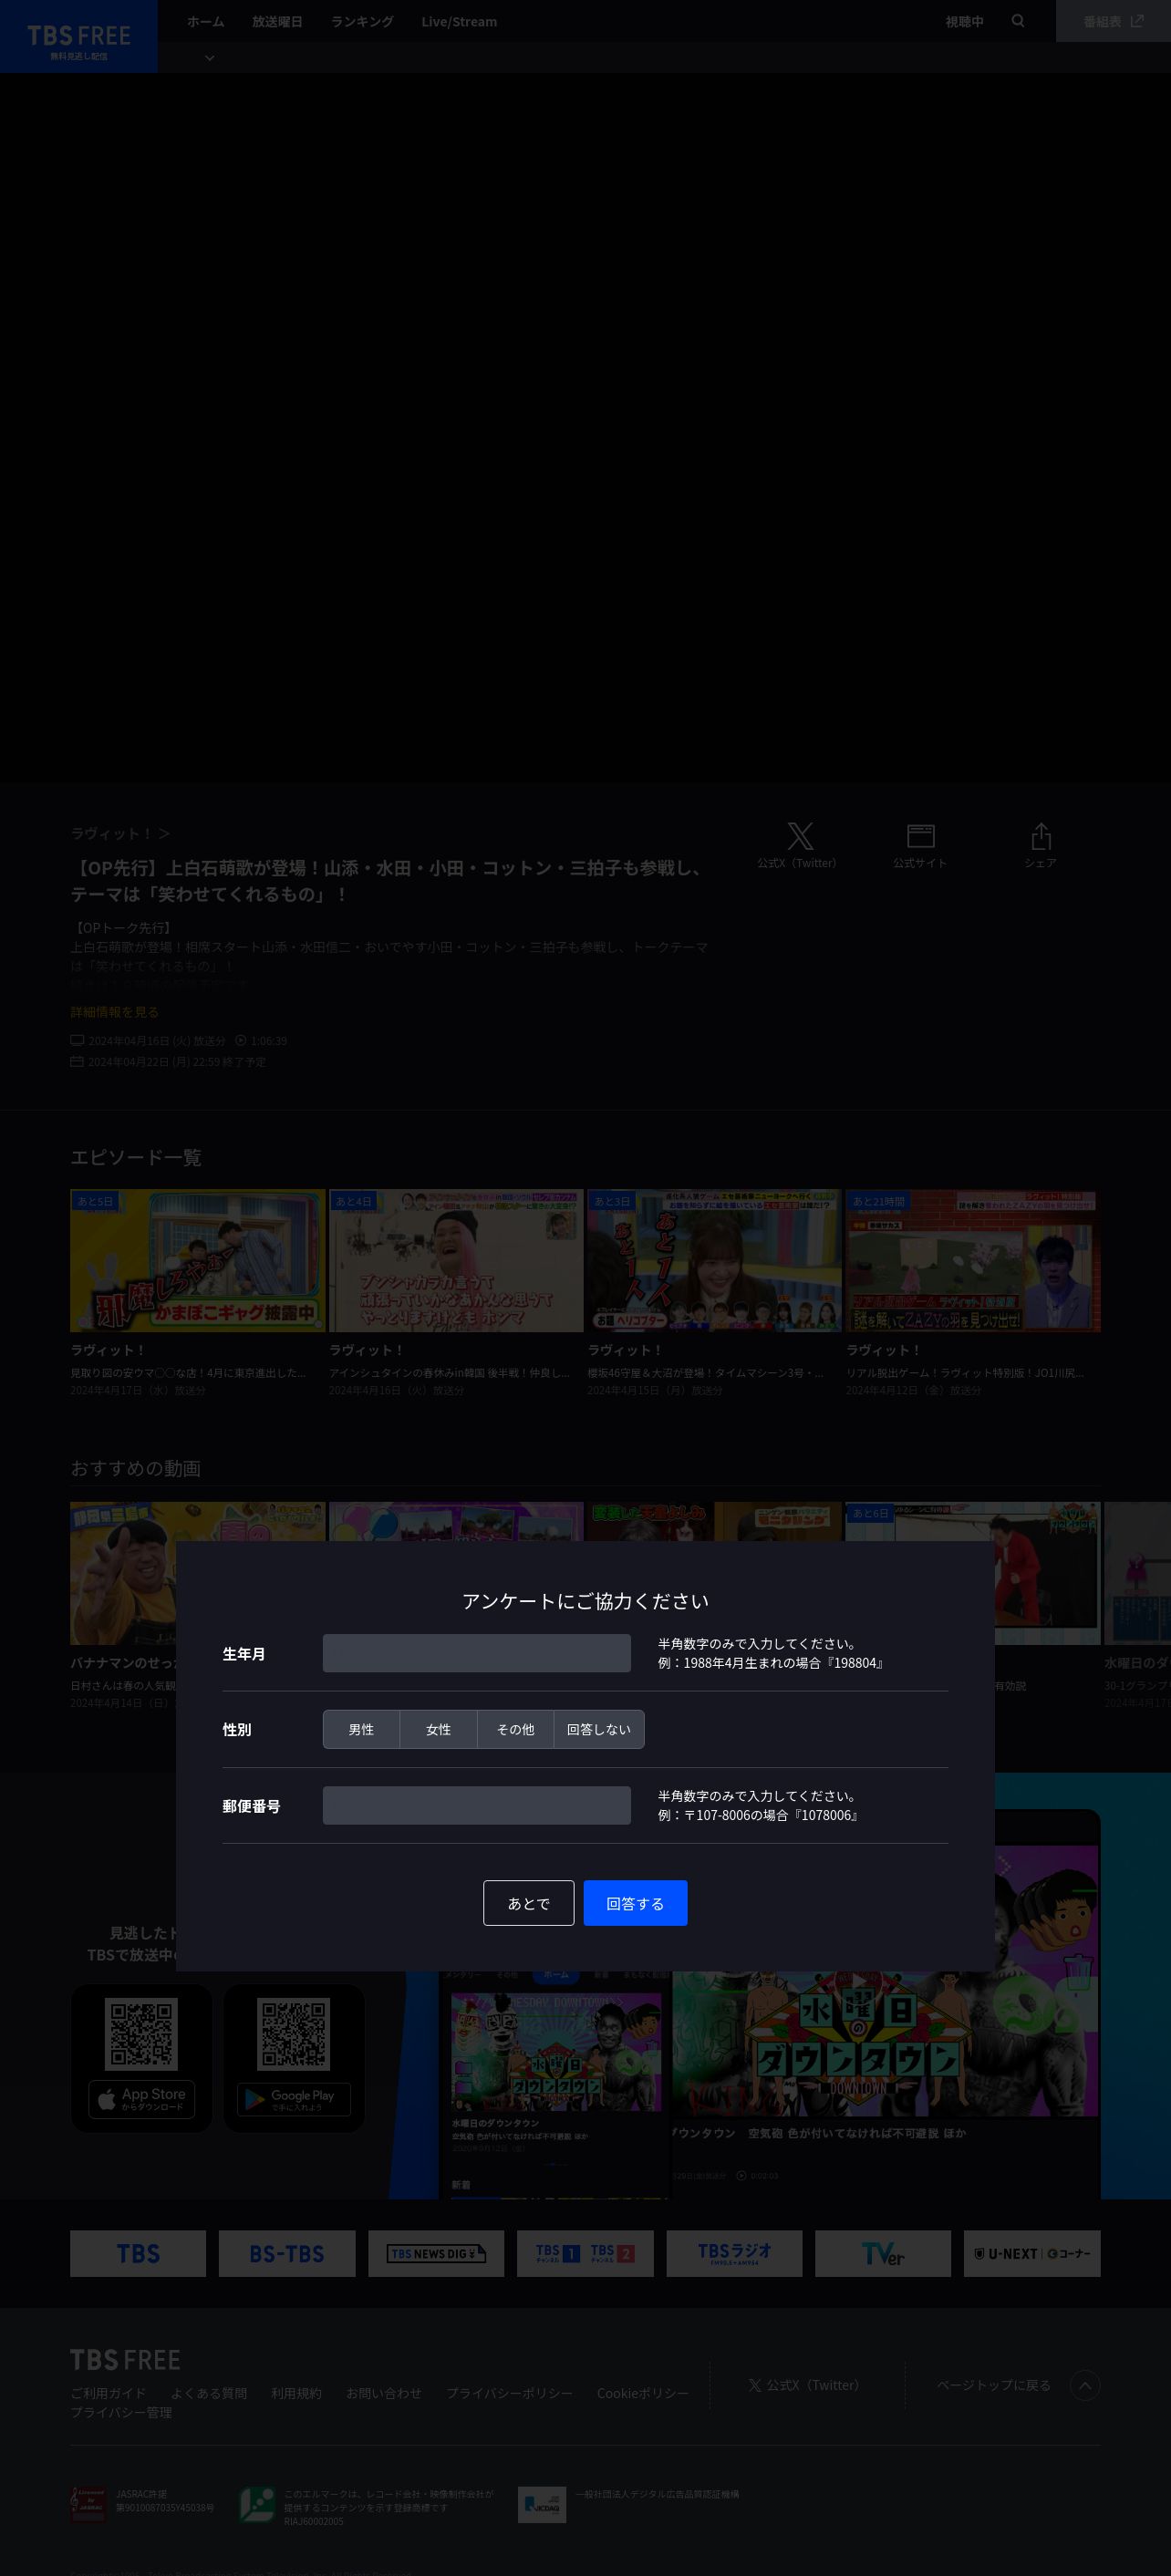The image size is (1171, 2576).
Task: Open the ご利用ガイド footer link
Action: 108,2393
